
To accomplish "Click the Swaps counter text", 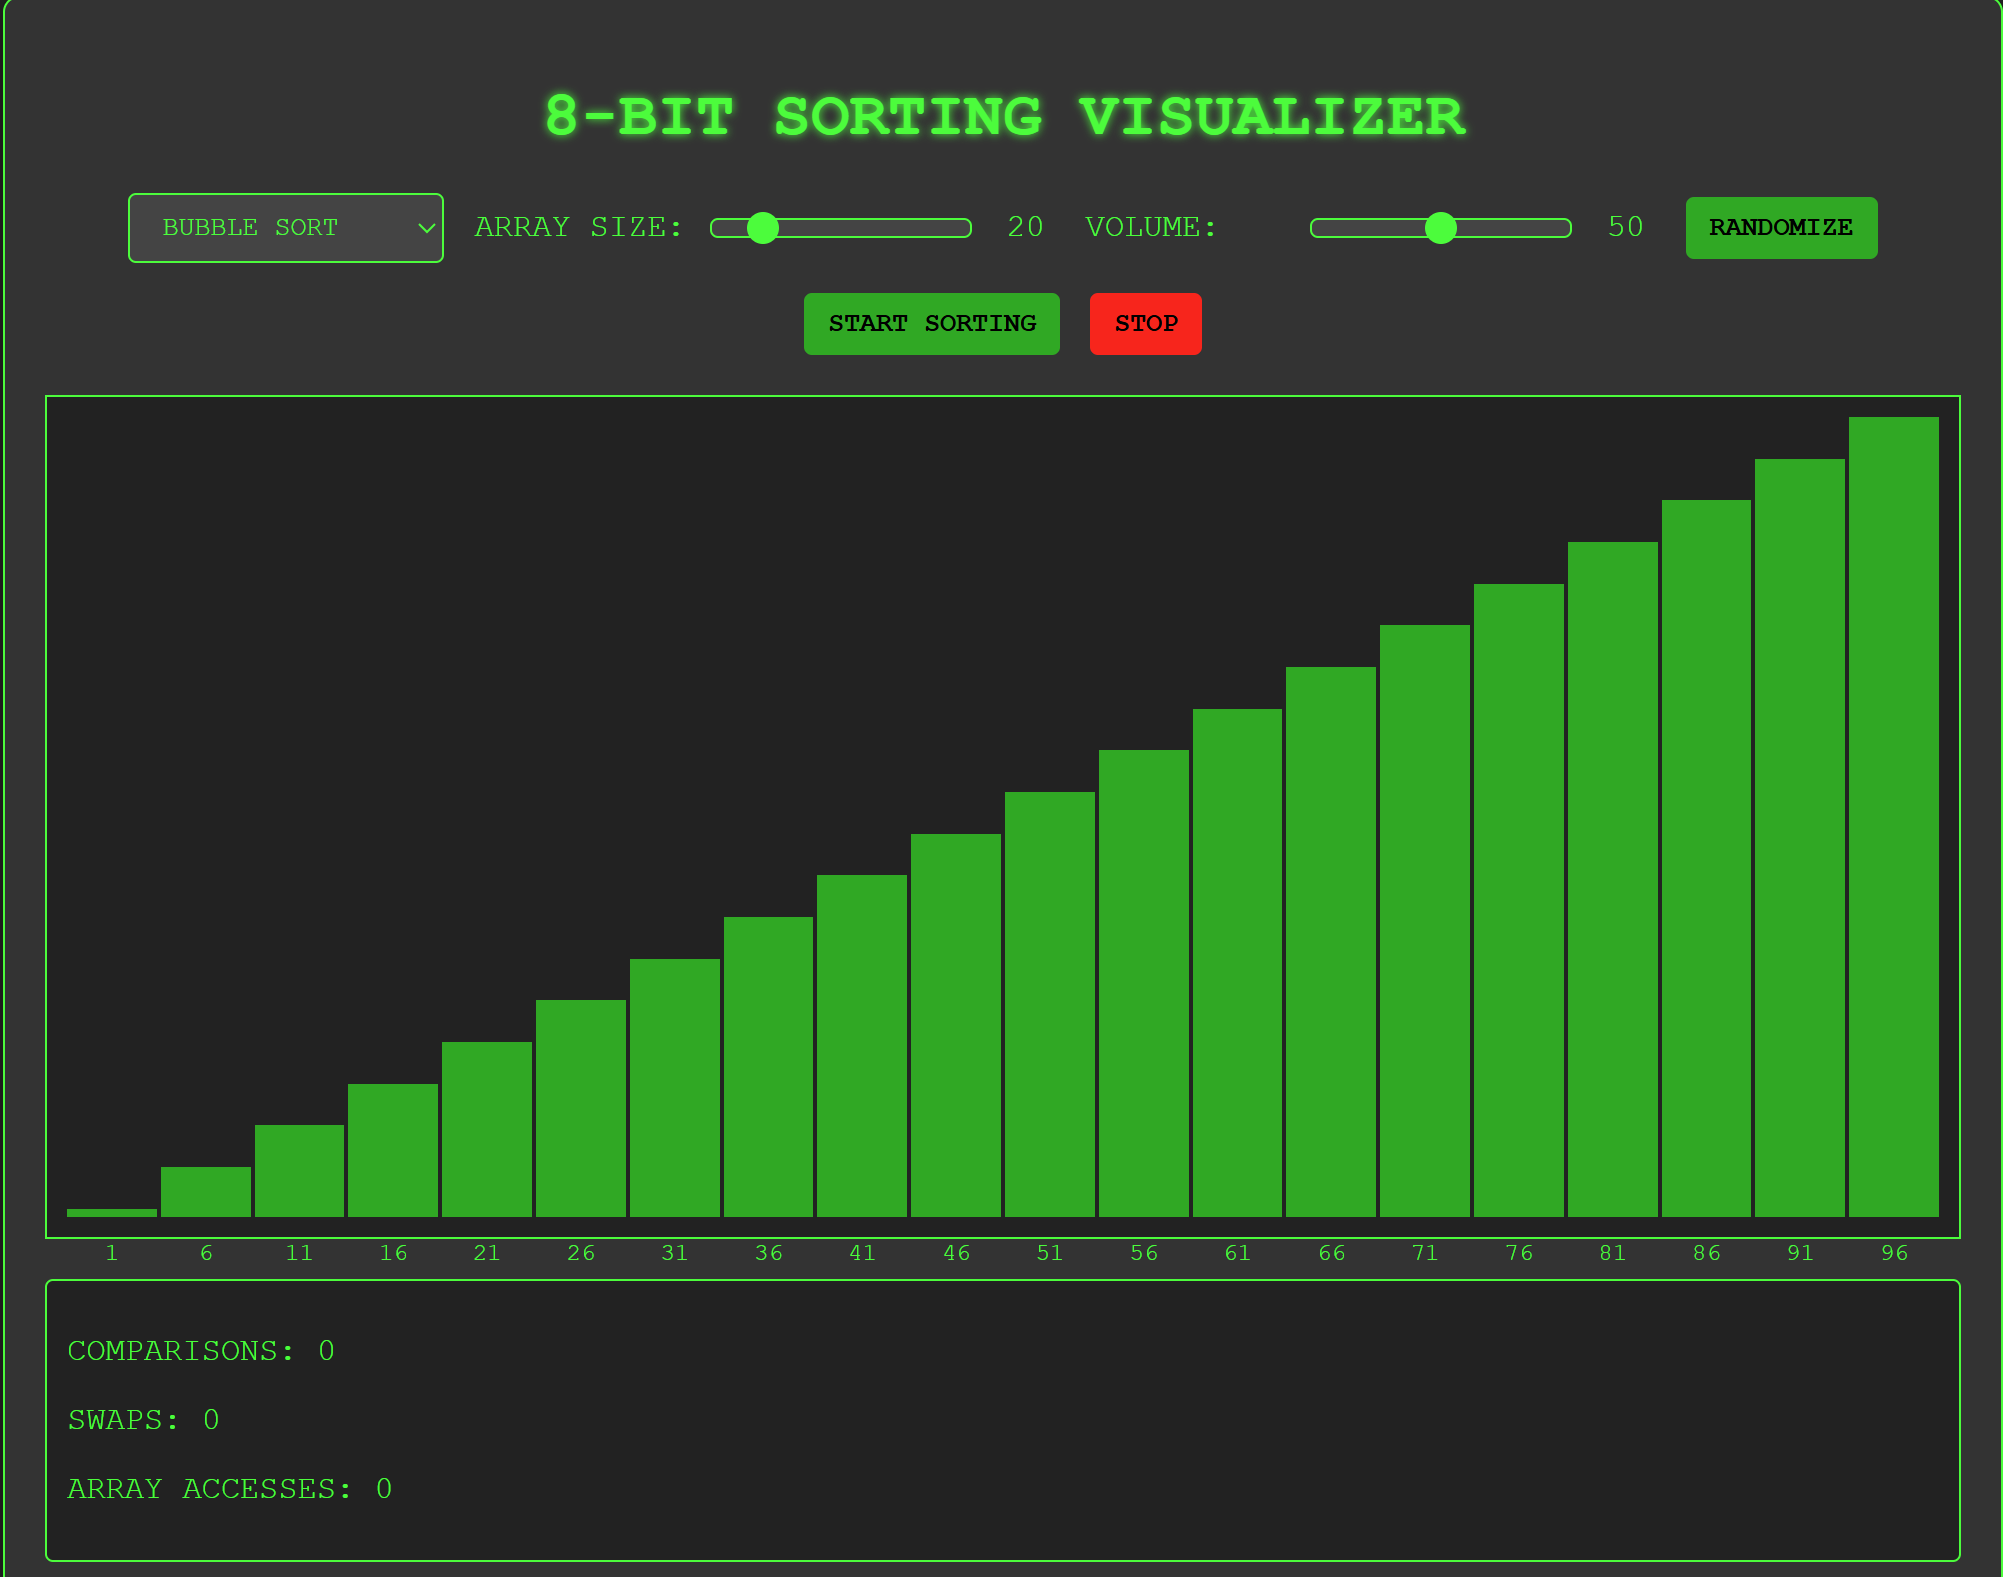I will tap(143, 1420).
